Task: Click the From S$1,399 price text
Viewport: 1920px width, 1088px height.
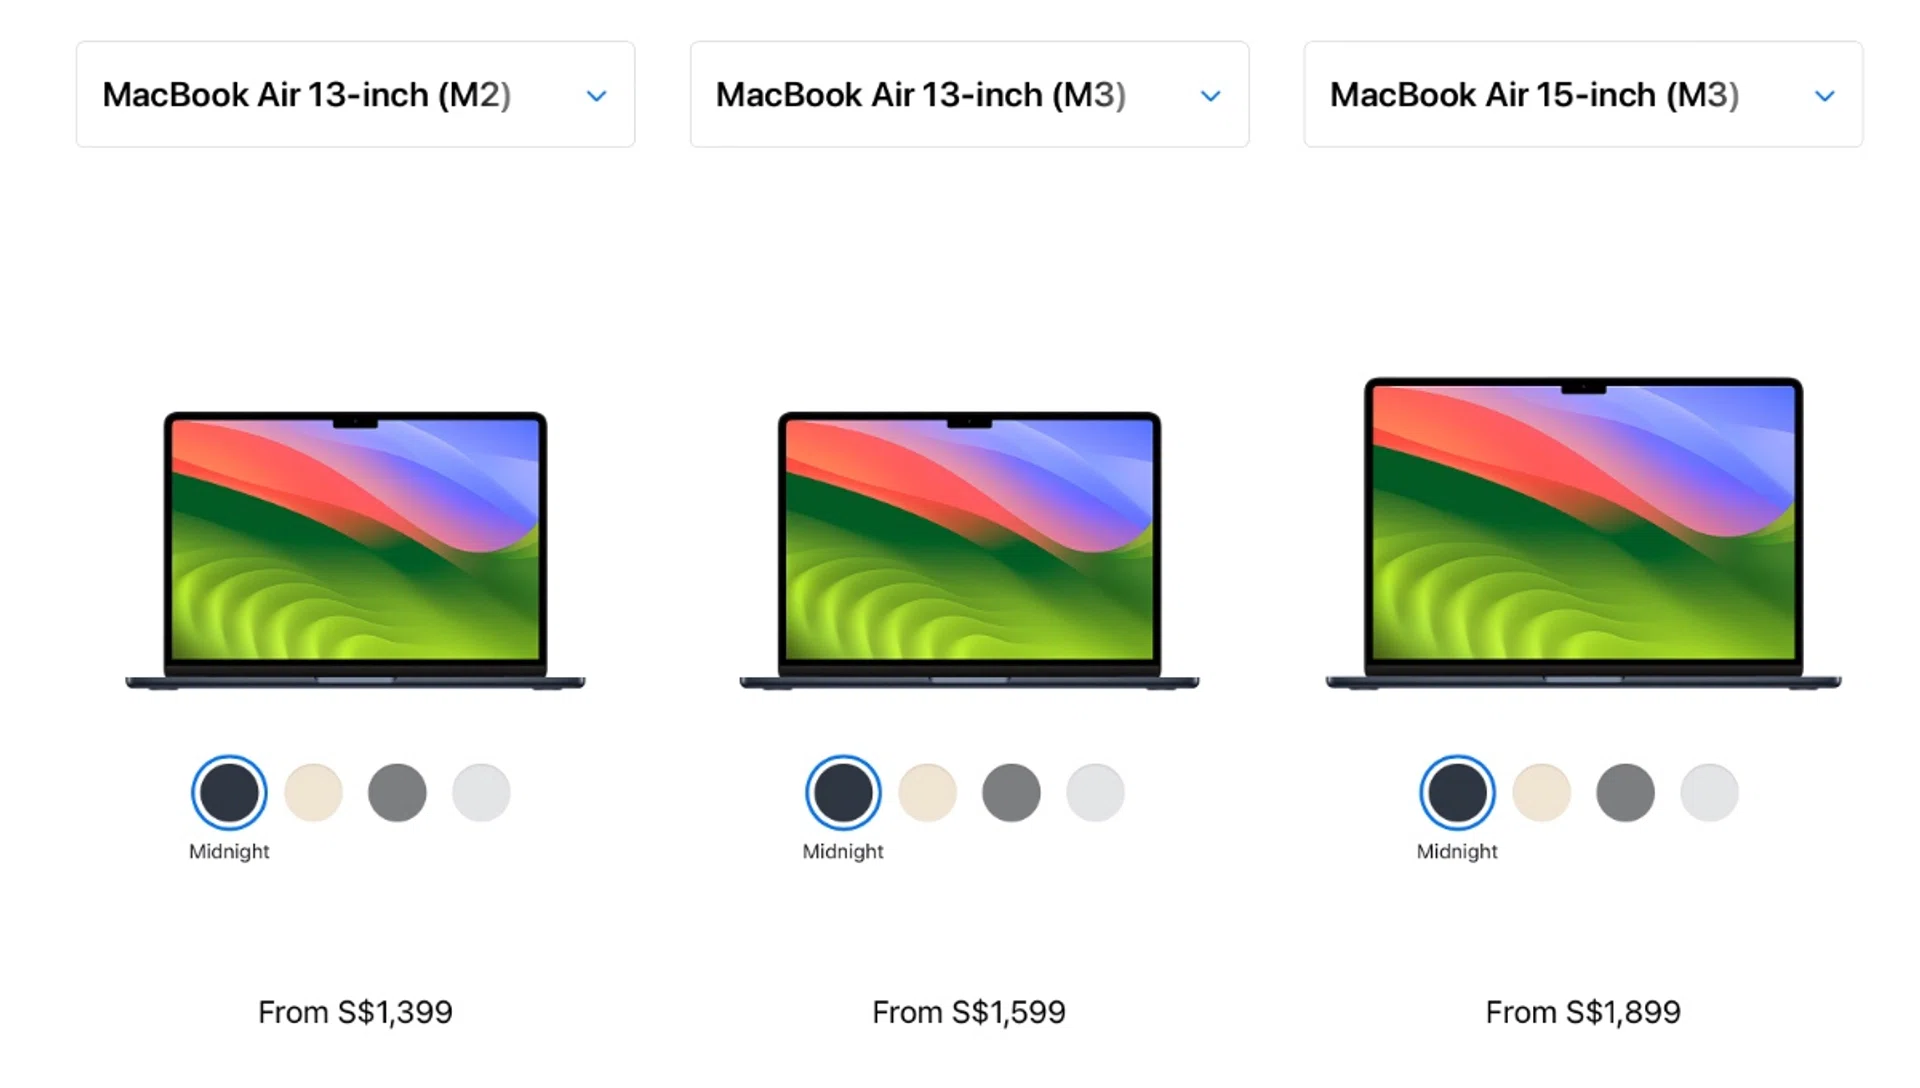Action: pos(355,1011)
